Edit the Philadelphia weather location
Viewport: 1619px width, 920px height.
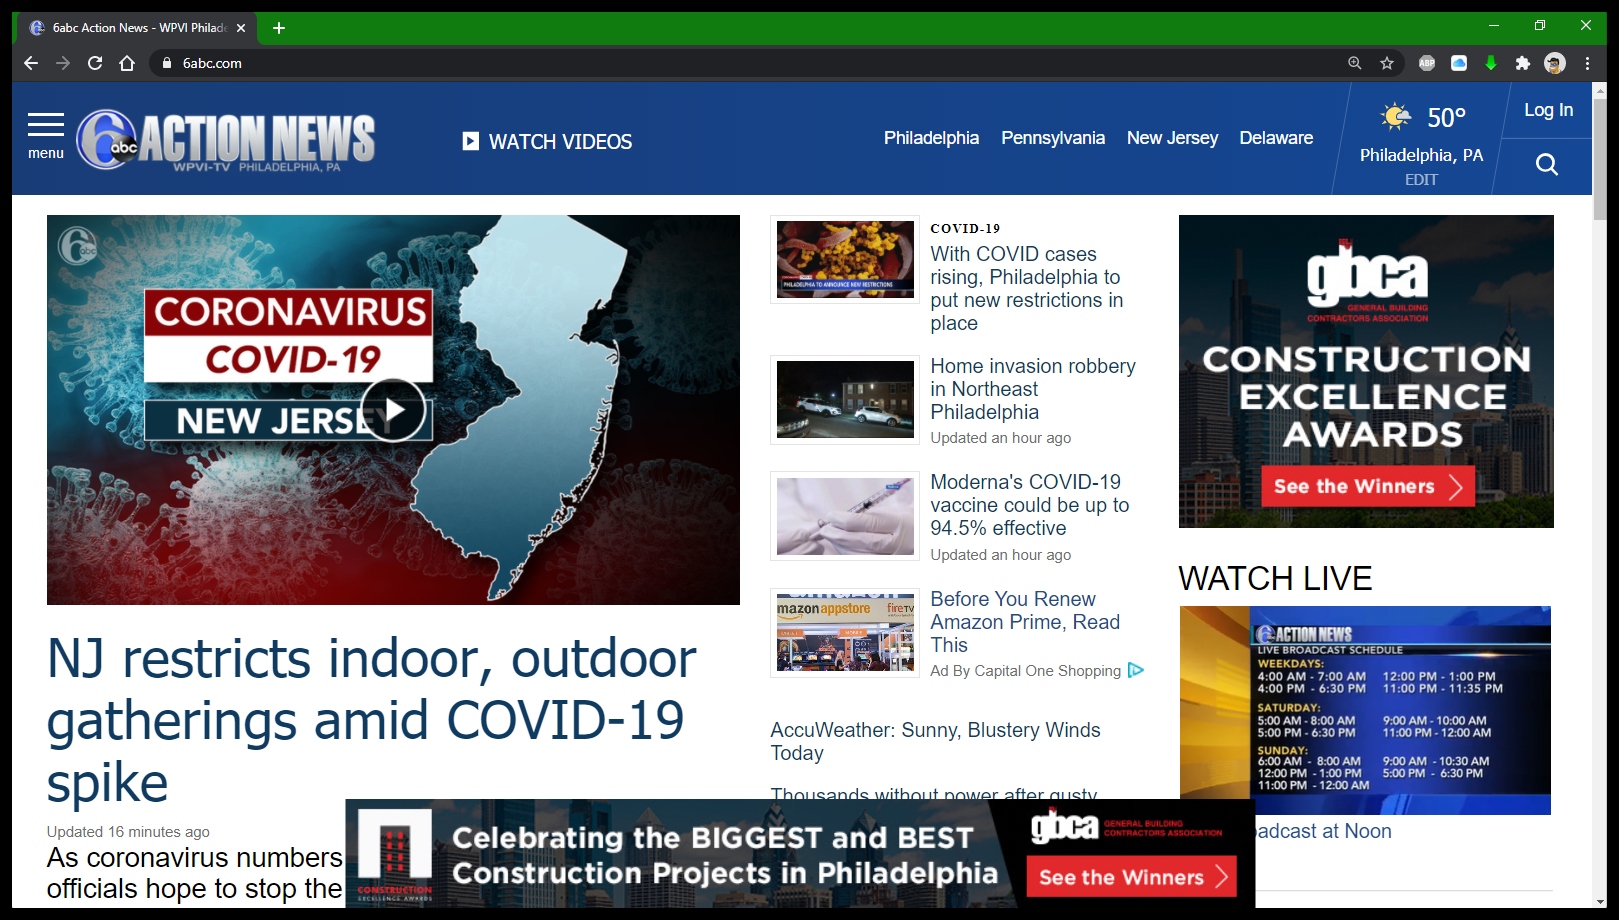[1421, 180]
